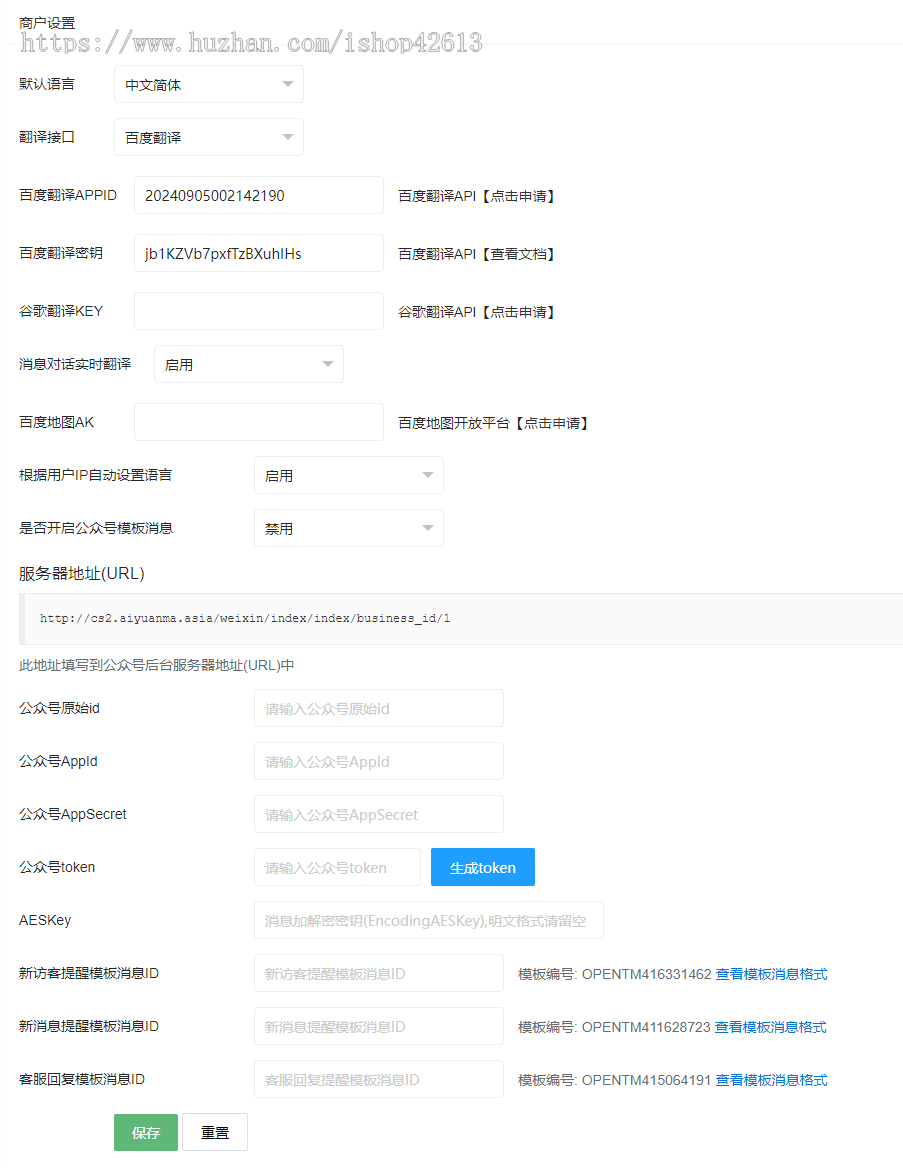Open the 默认语言 dropdown showing 中文简体
Screen dimensions: 903x1168
point(209,84)
